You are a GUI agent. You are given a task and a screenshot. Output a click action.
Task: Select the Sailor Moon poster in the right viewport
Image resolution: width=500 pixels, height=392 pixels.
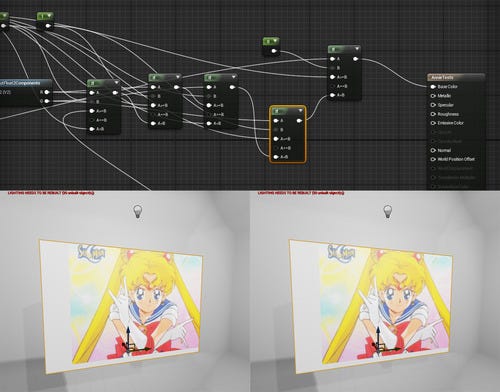point(370,306)
